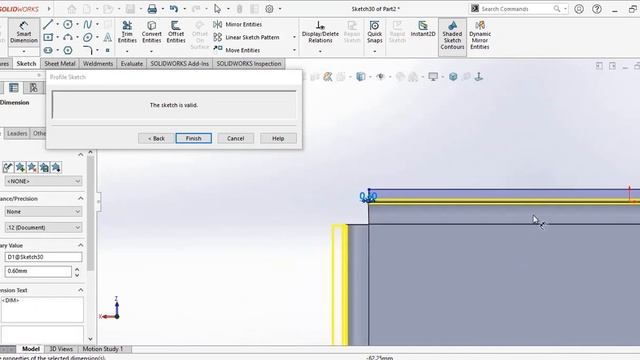Screen dimensions: 640x360
Task: Select the Circle sketch tool
Action: 68,24
